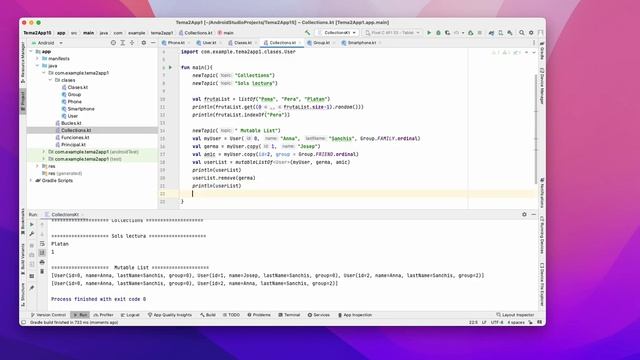
Task: Toggle scroll to end in Run console
Action: pos(42,253)
